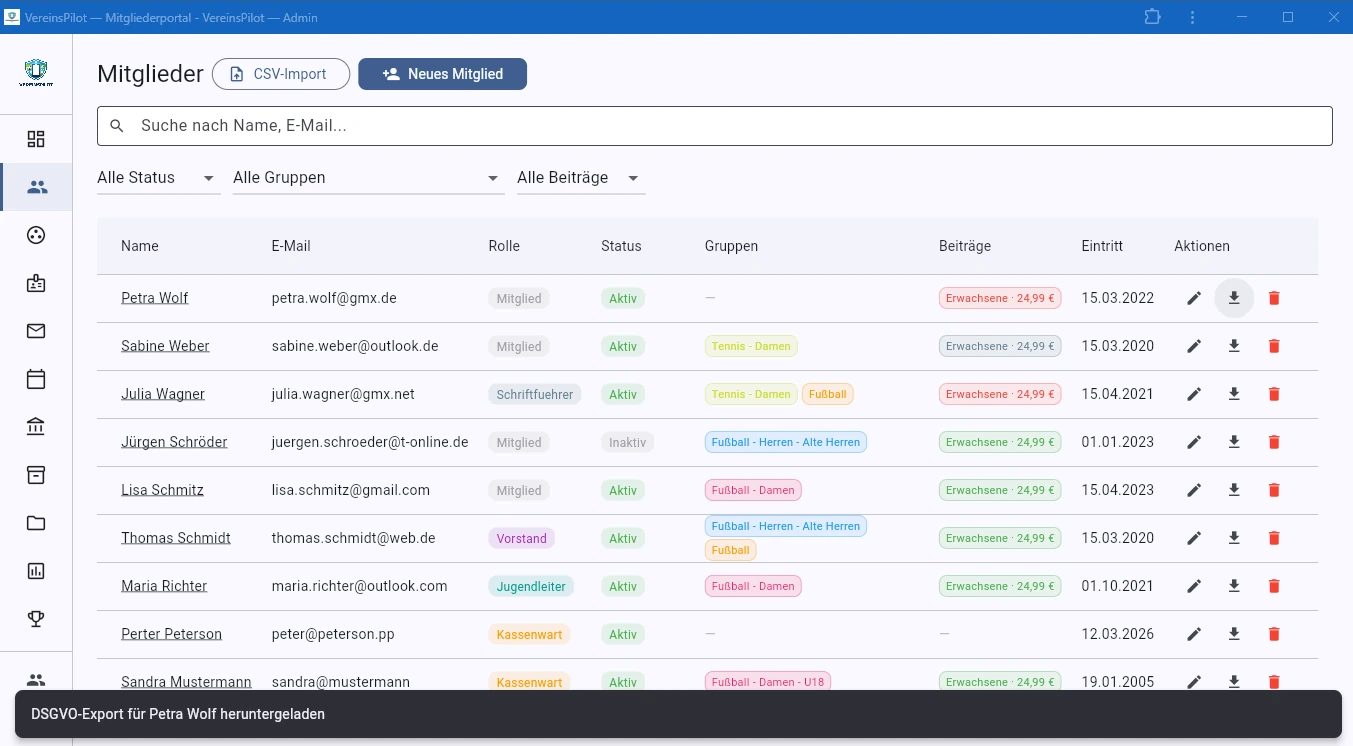Open the trophy icon in the sidebar

coord(36,619)
